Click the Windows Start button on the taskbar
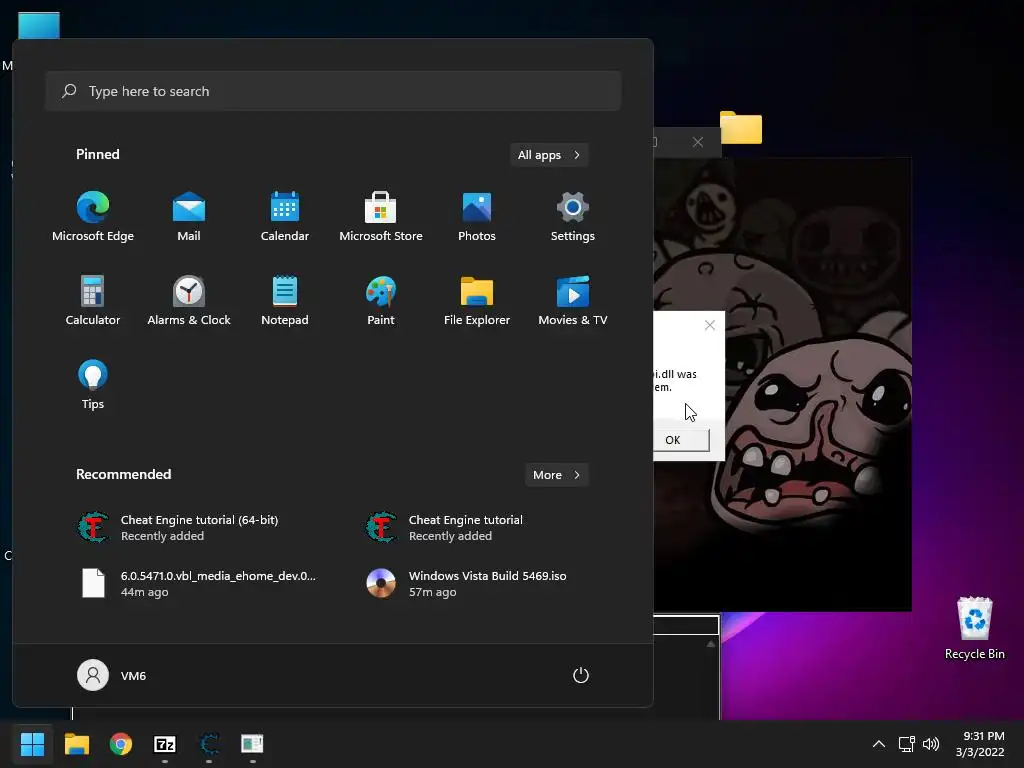This screenshot has height=768, width=1024. (32, 744)
